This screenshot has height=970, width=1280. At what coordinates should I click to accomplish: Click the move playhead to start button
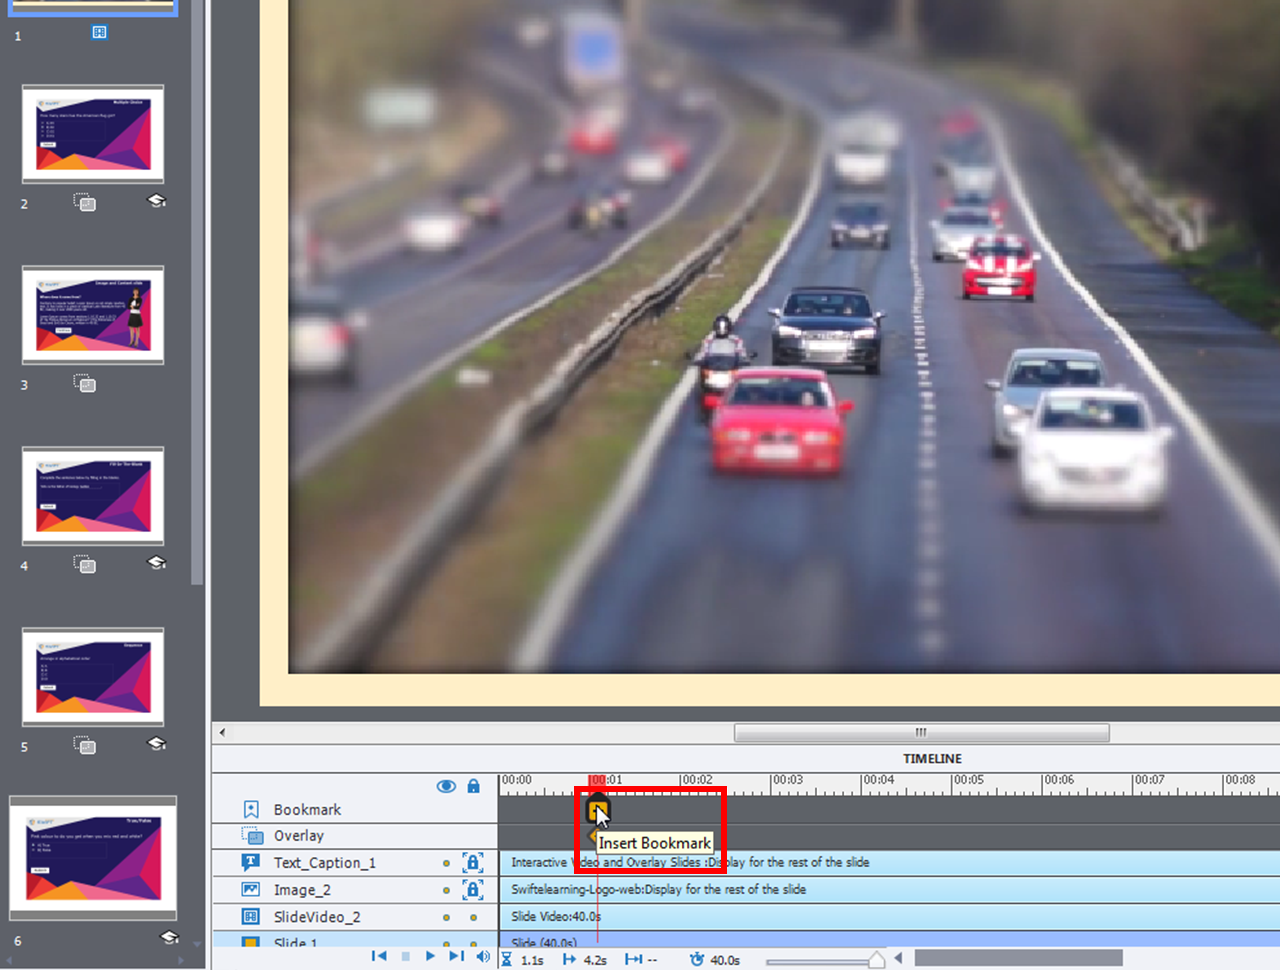[x=379, y=956]
